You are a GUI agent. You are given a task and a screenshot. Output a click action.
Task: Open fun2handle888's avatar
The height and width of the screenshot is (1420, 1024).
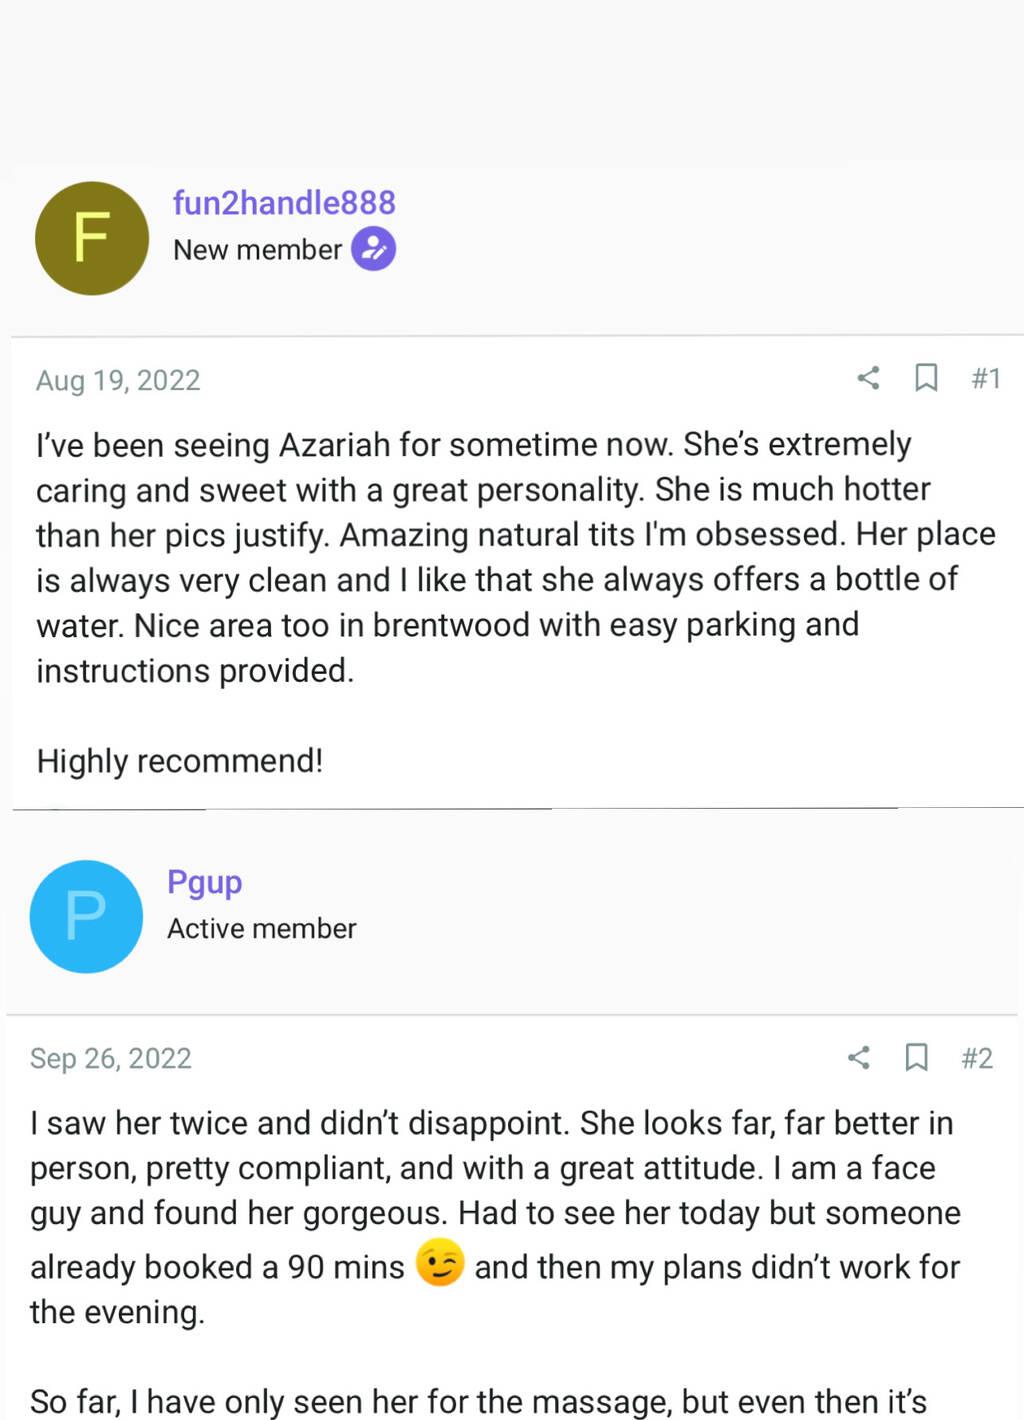tap(92, 238)
